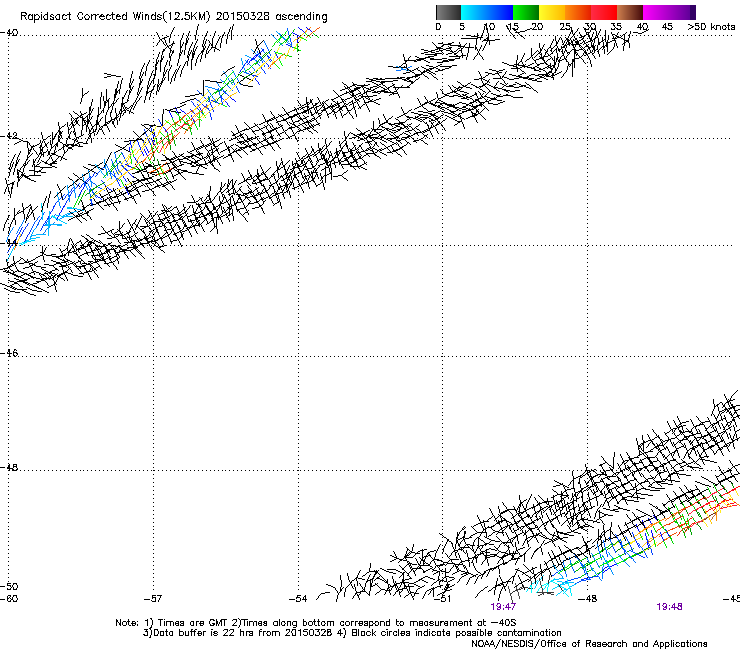This screenshot has height=650, width=740.
Task: Click the gray 0–5 knots color swatch
Action: tap(448, 12)
